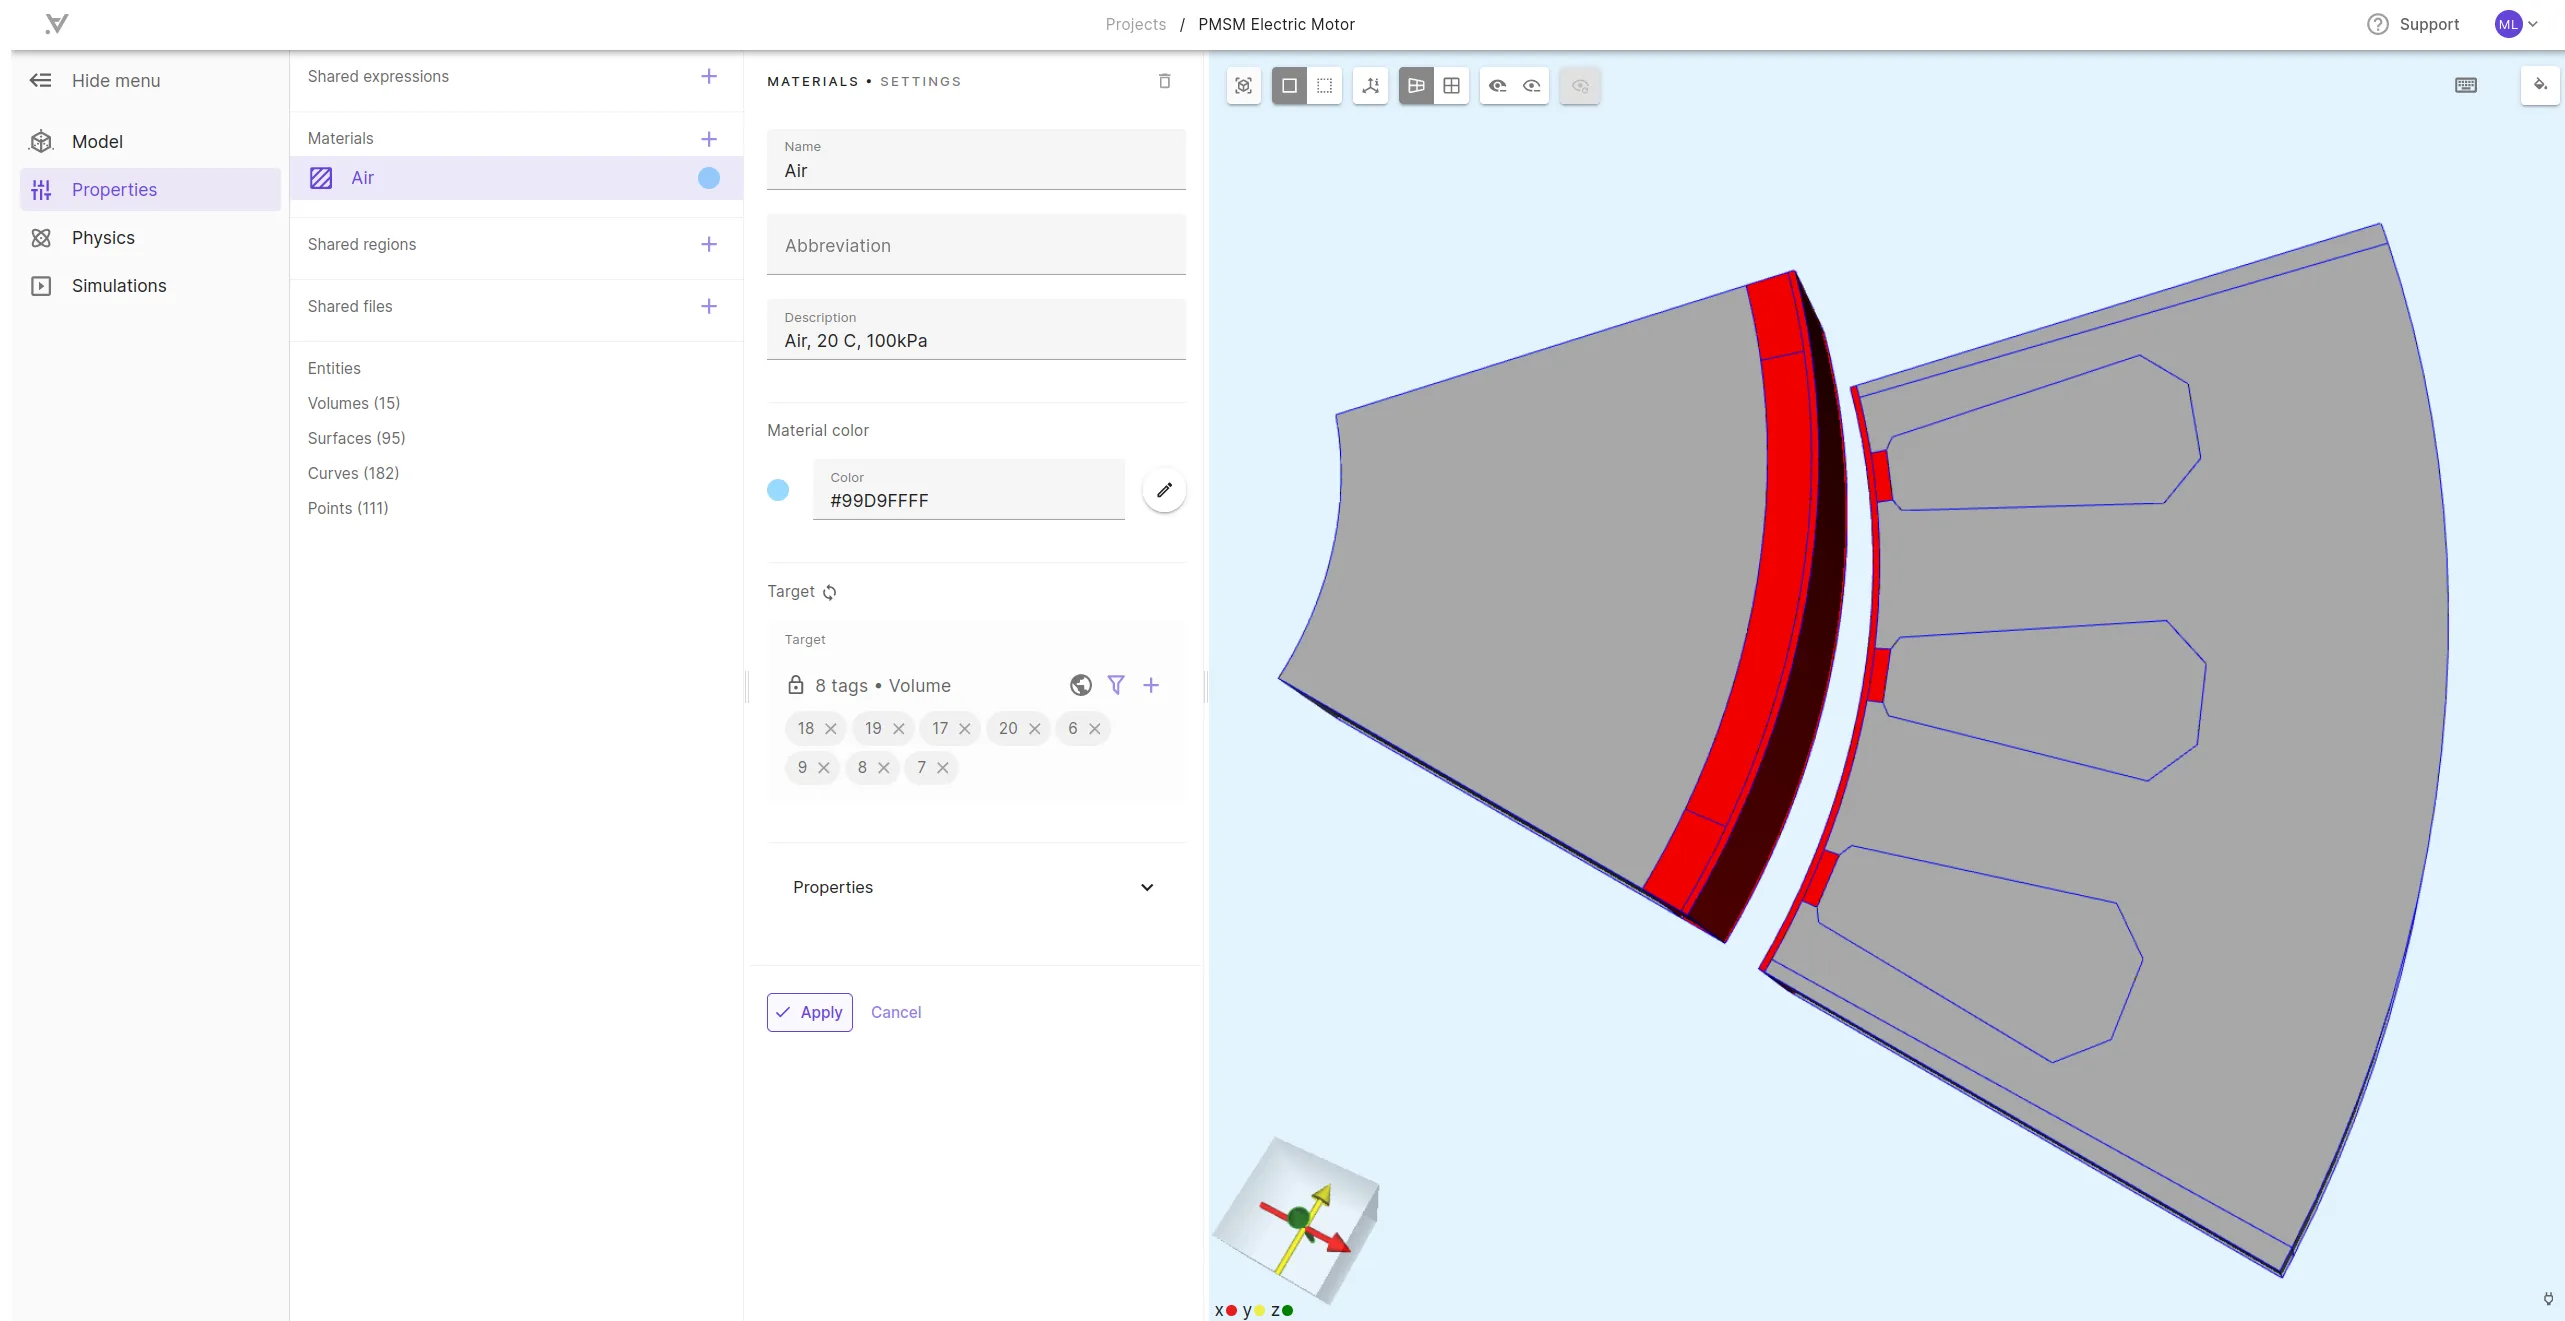Show coordinate axes info in viewport

(1371, 86)
